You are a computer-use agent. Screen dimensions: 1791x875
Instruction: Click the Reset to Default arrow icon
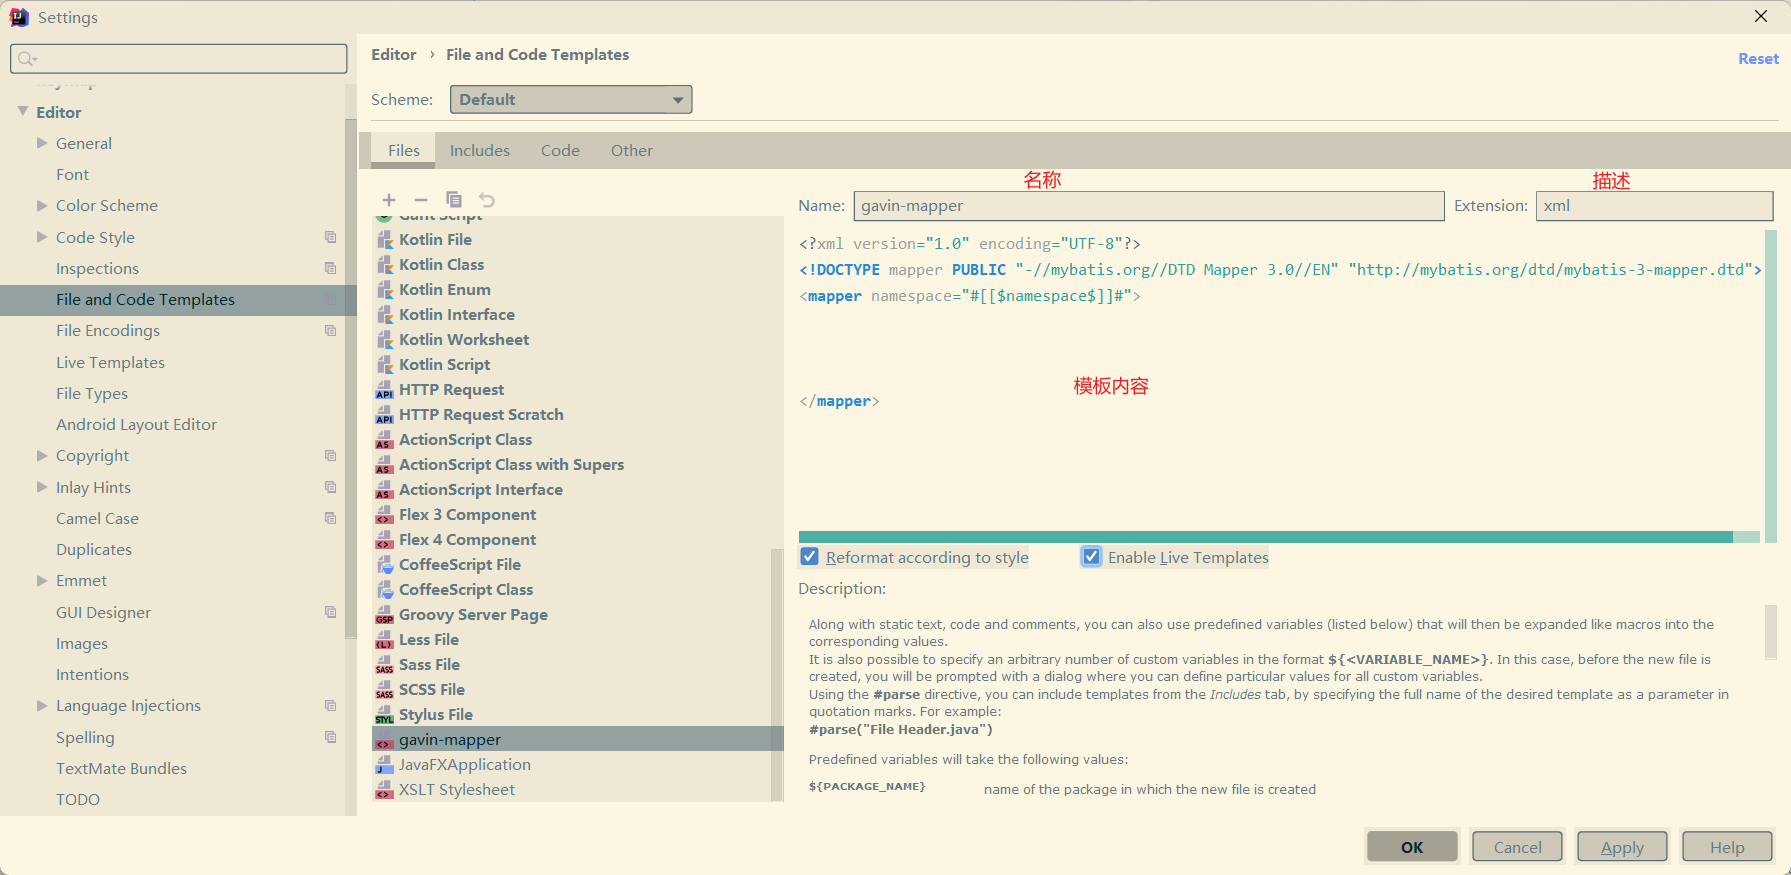[487, 200]
